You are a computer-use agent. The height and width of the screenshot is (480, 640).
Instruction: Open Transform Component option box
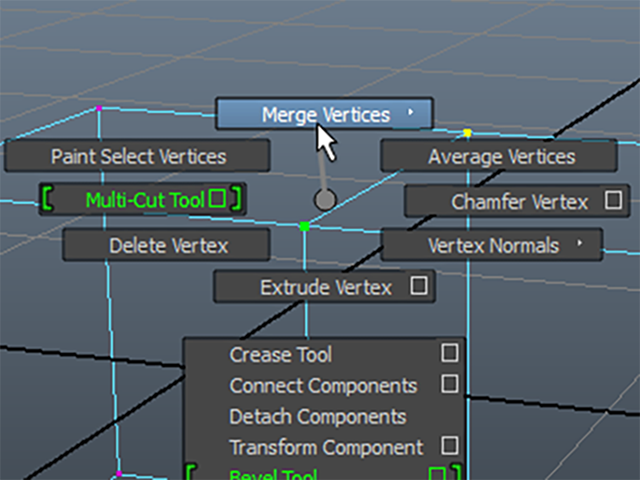(x=449, y=446)
